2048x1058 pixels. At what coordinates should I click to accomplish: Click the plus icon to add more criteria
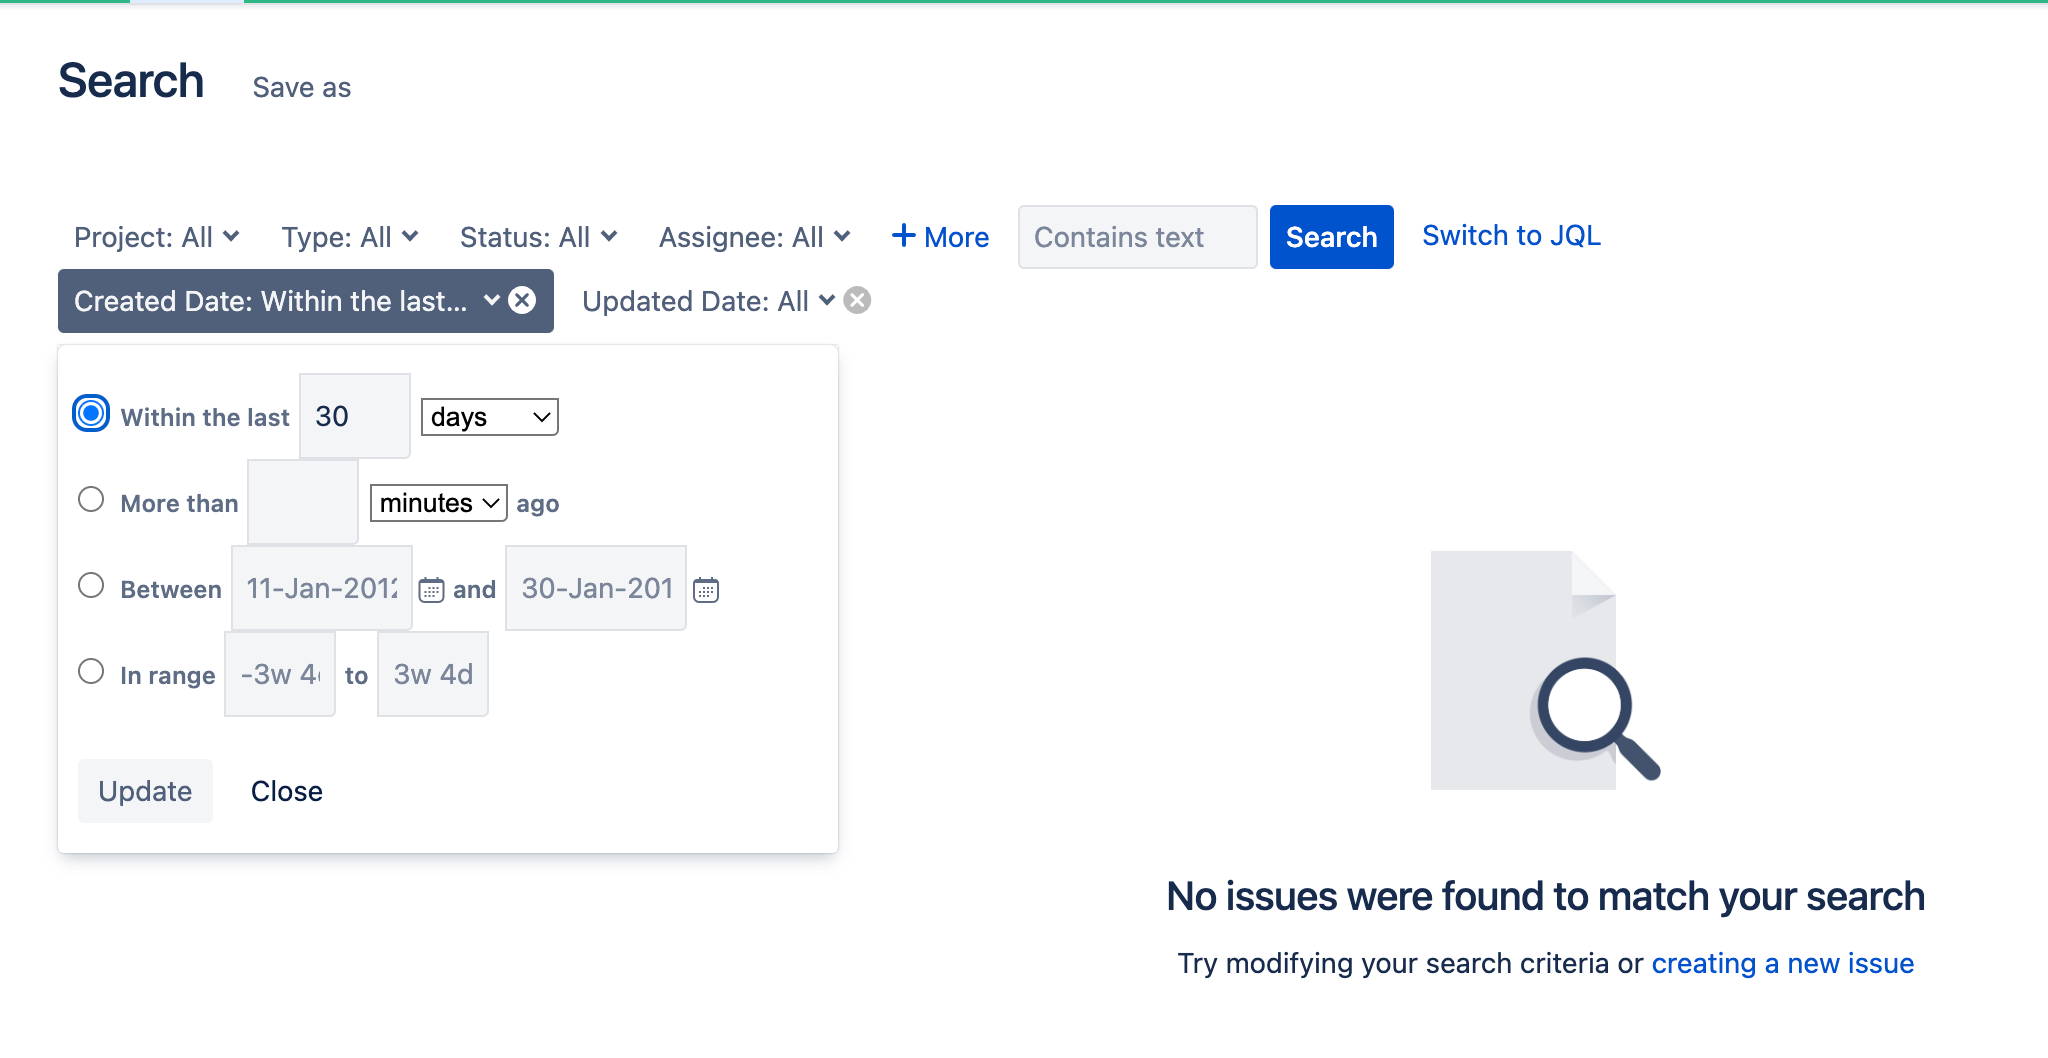coord(904,236)
